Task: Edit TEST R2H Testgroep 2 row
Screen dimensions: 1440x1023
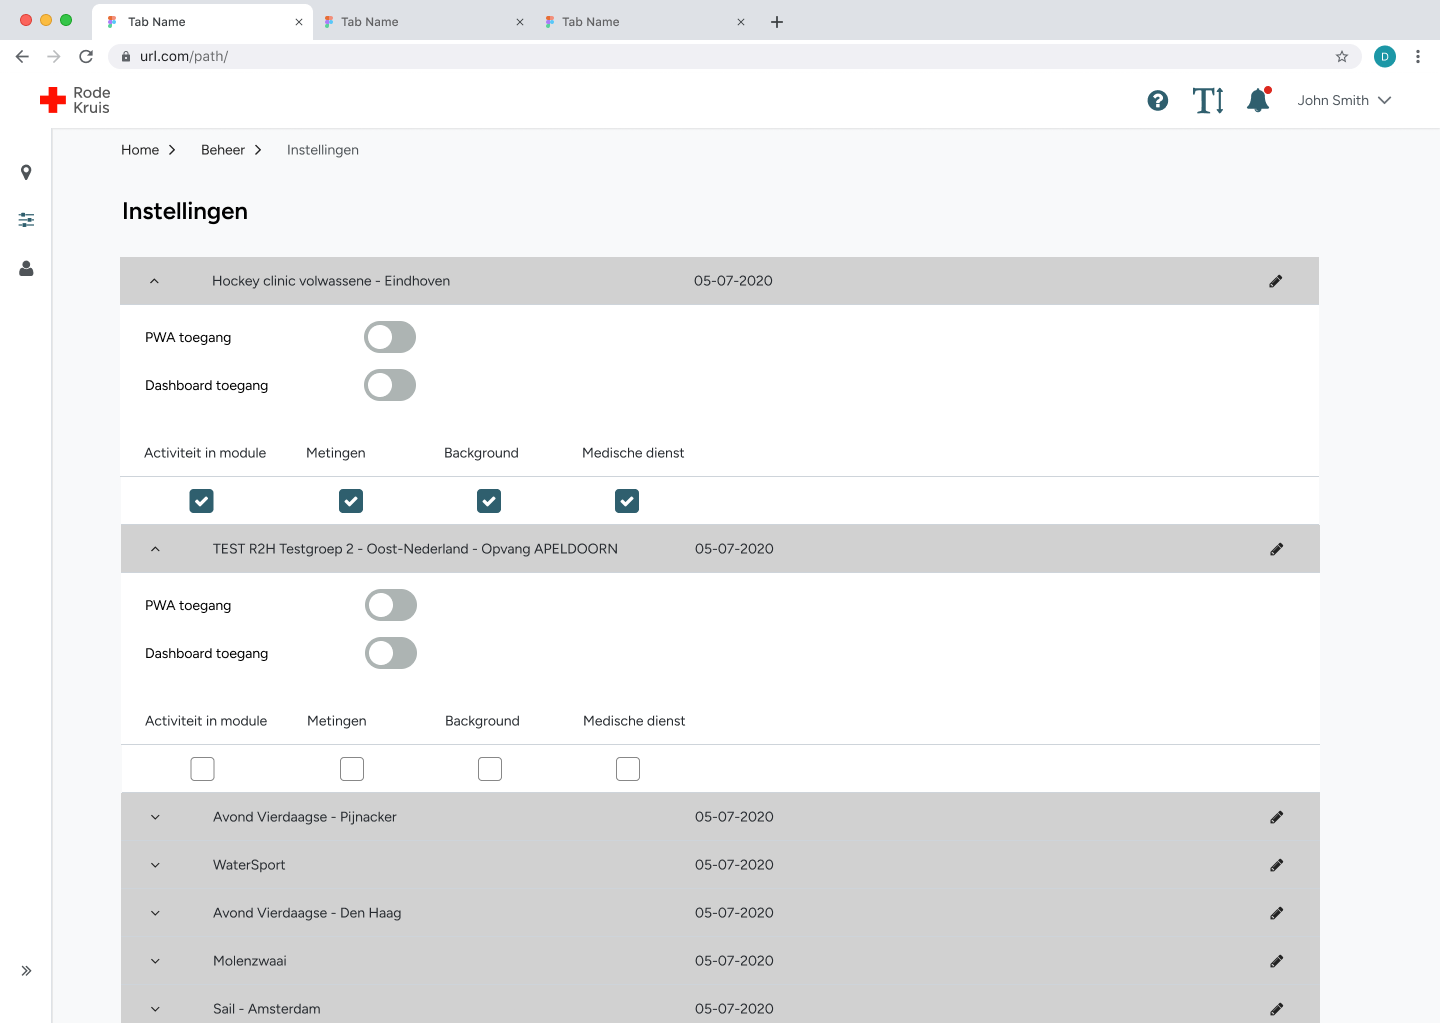Action: (x=1276, y=549)
